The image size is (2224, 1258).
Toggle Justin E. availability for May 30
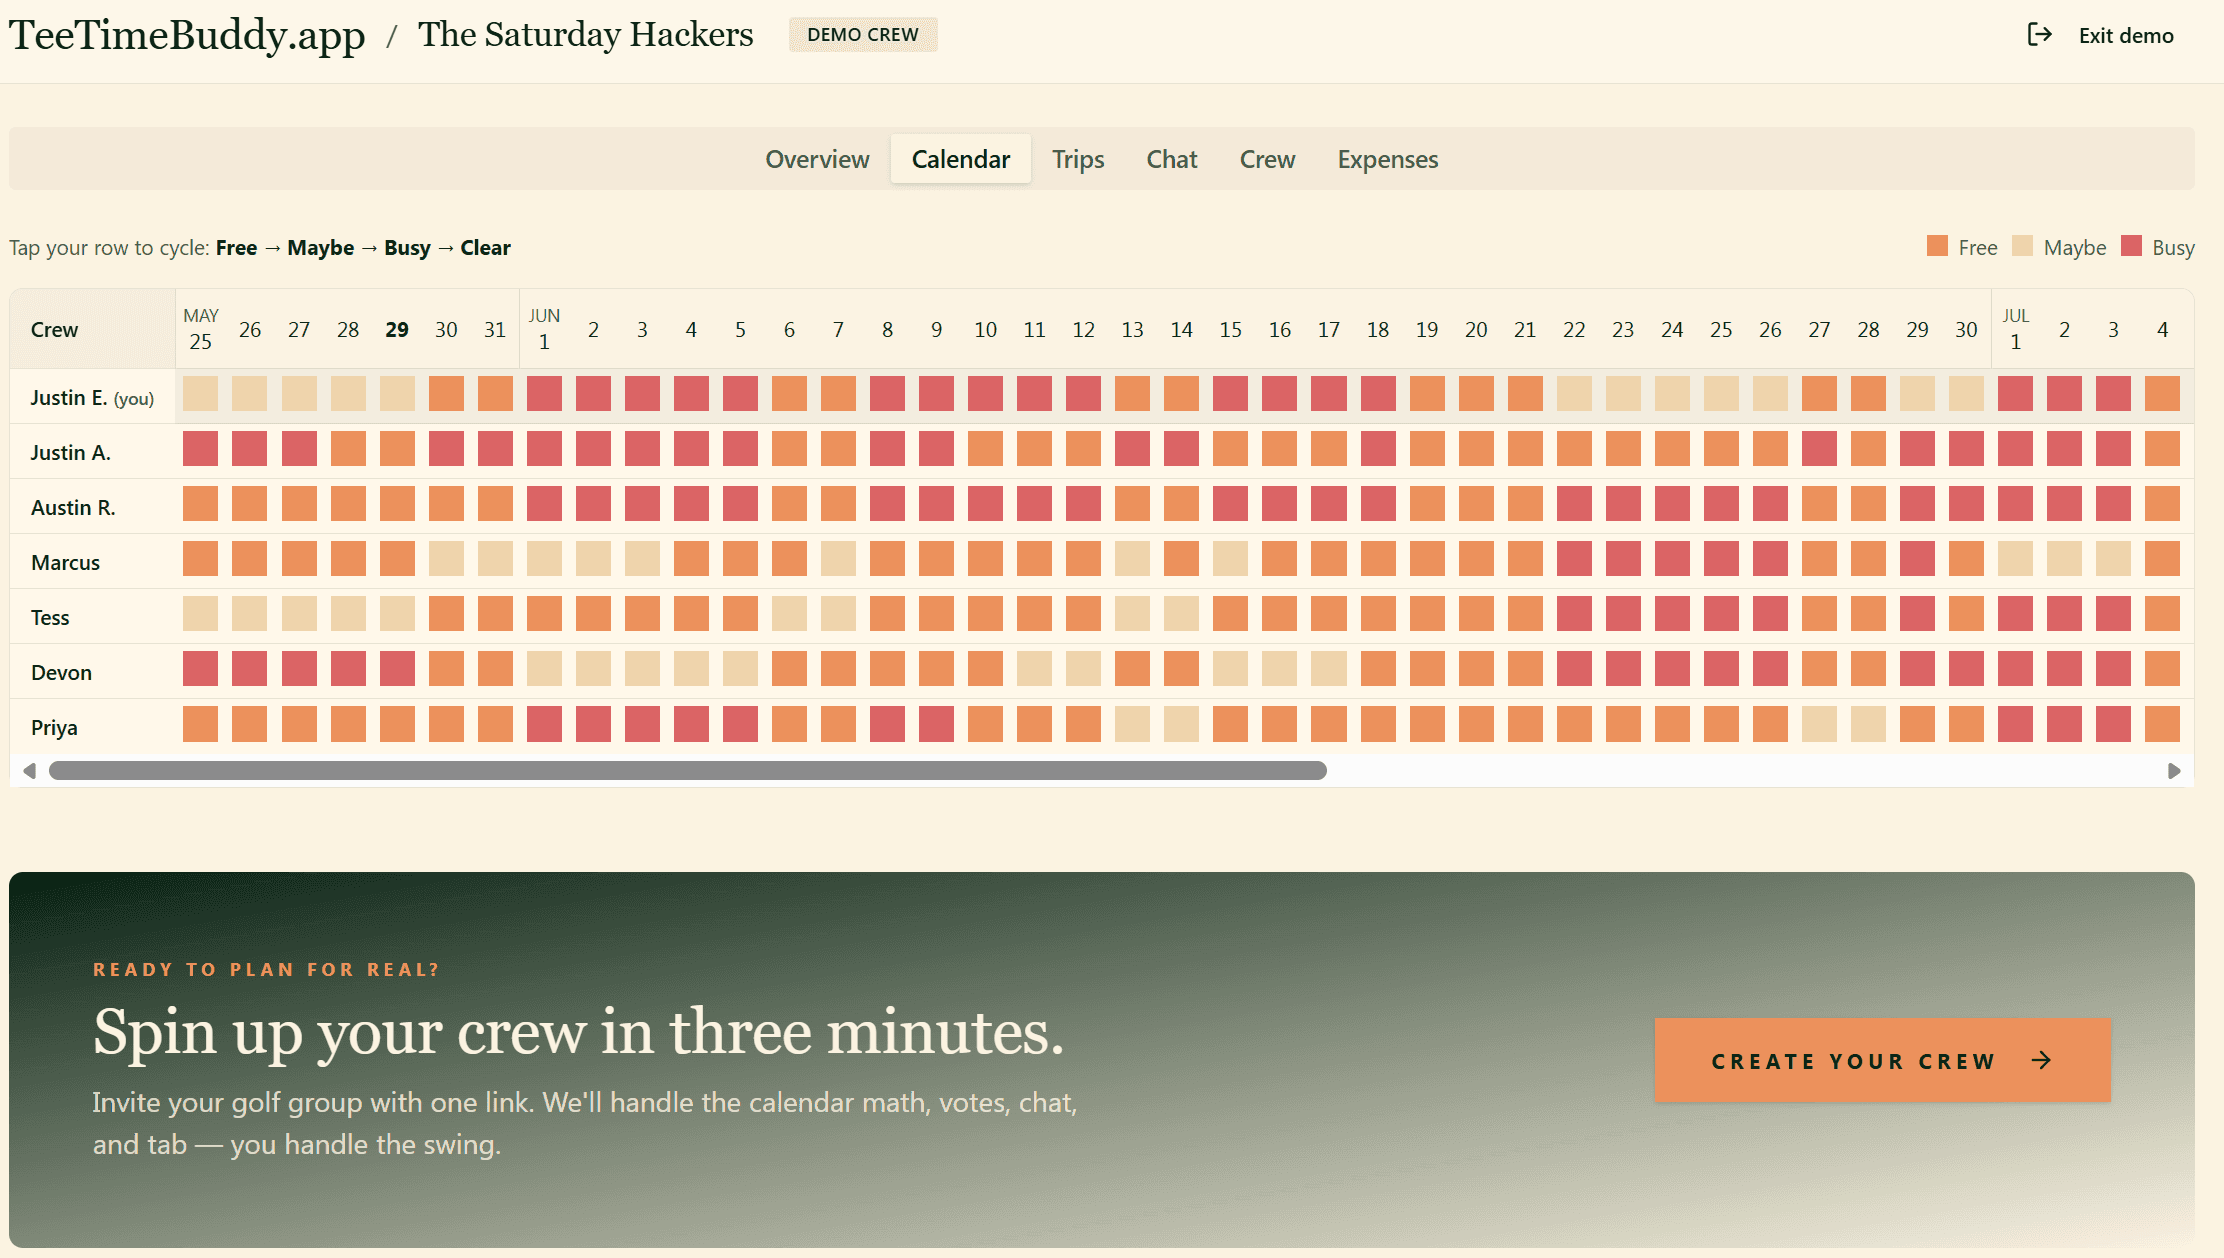[x=446, y=394]
